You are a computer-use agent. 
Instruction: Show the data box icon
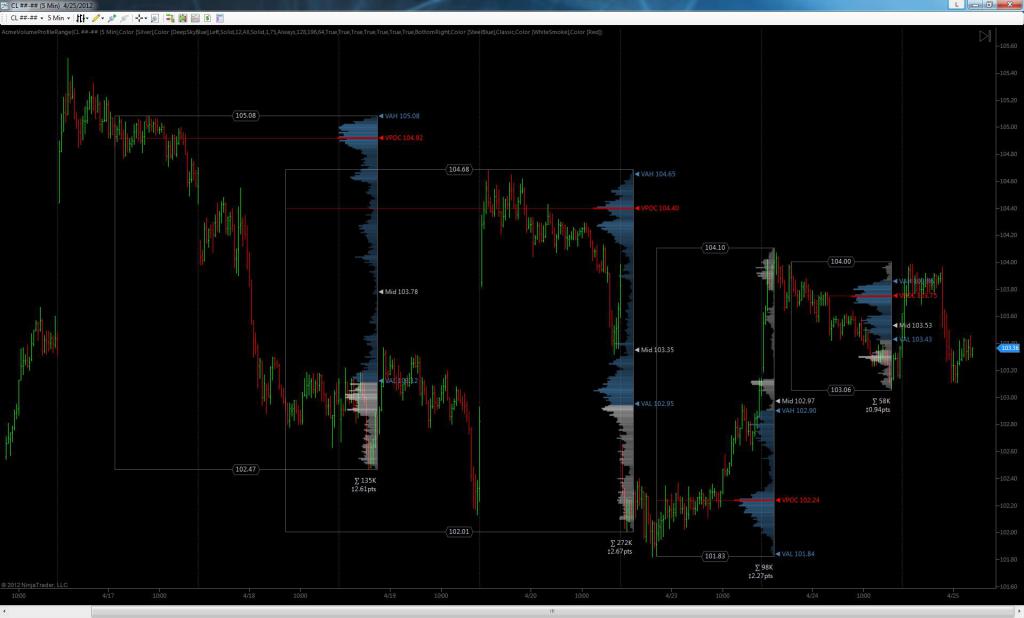155,18
